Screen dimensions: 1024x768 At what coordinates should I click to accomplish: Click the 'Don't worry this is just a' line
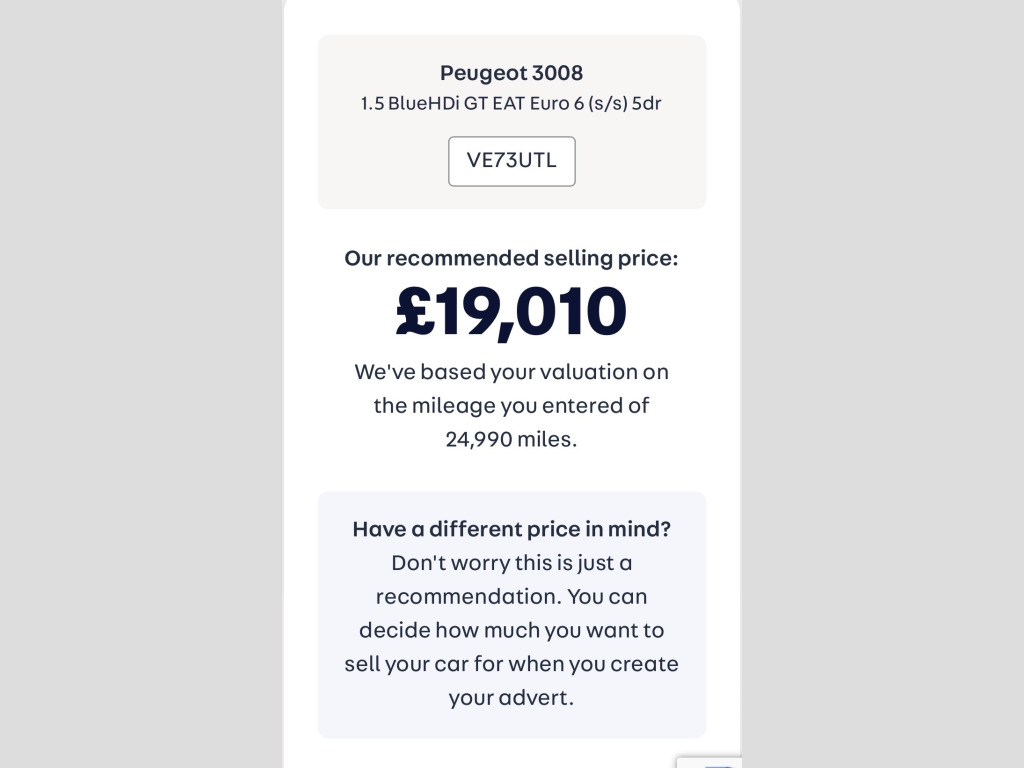point(511,563)
